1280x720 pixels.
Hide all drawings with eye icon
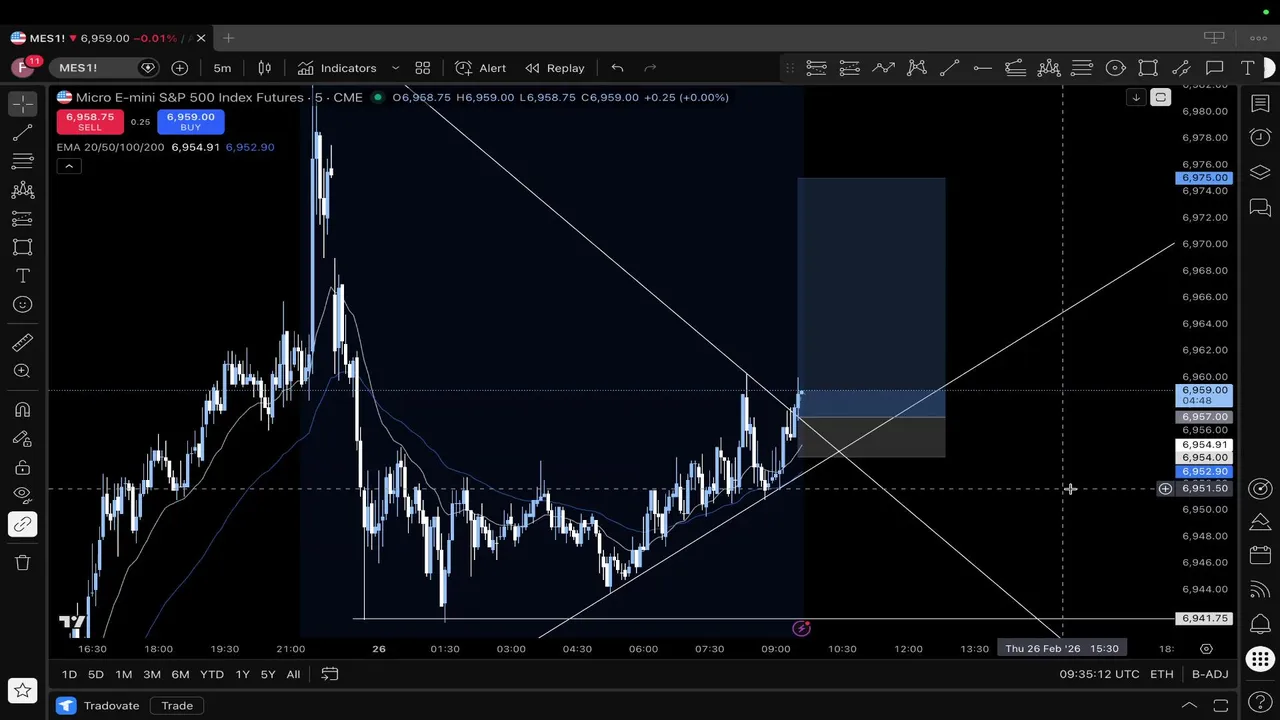[x=22, y=494]
